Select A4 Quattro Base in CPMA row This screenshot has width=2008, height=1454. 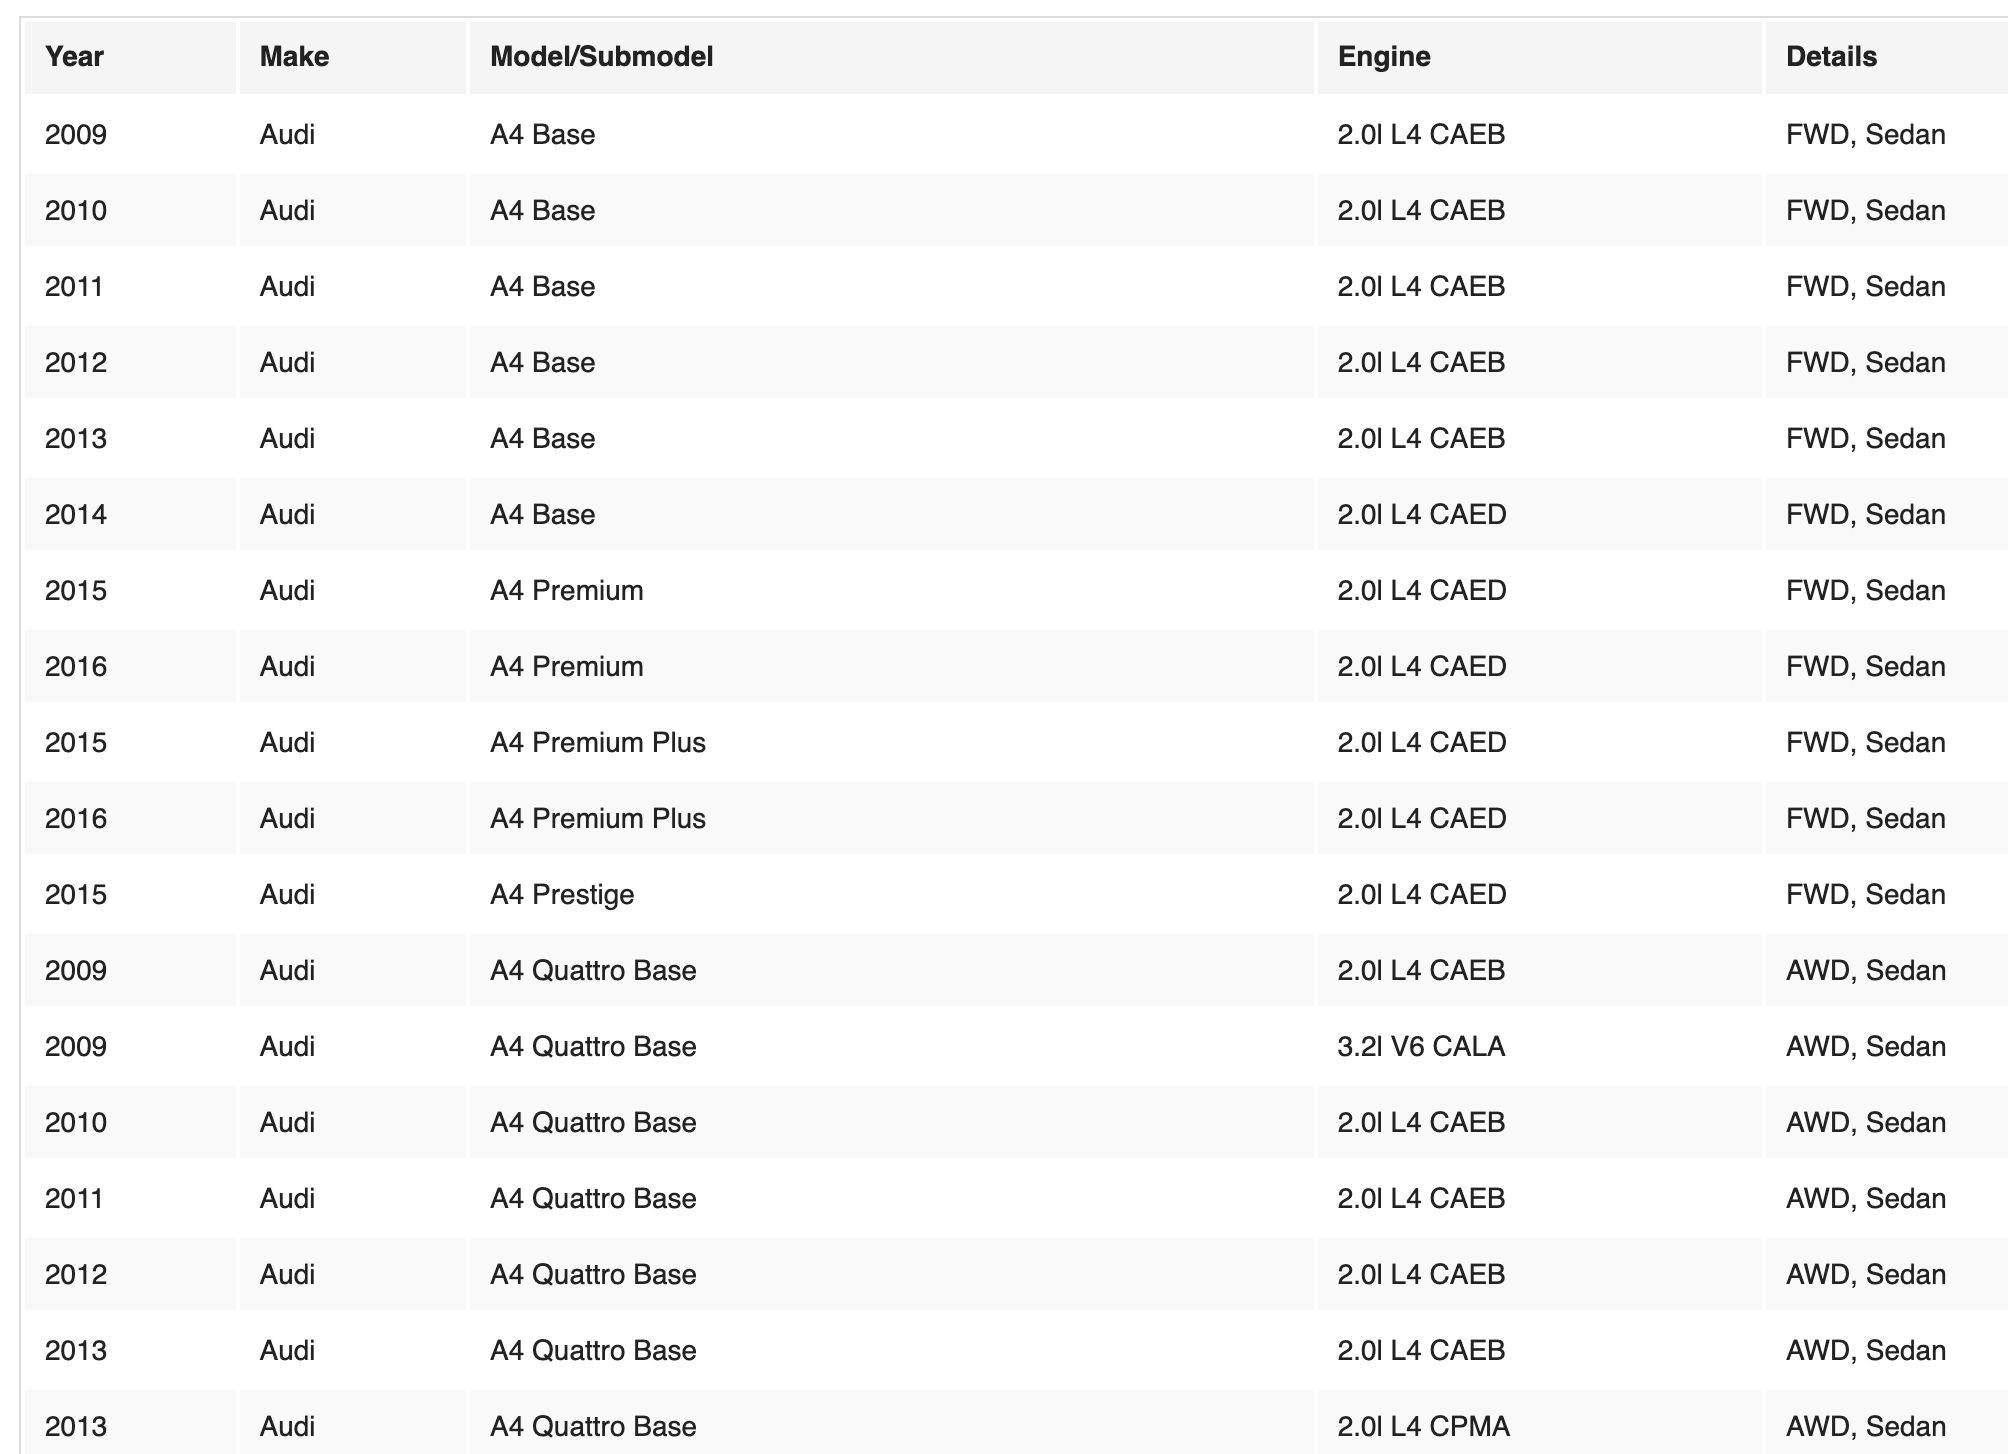(x=593, y=1427)
